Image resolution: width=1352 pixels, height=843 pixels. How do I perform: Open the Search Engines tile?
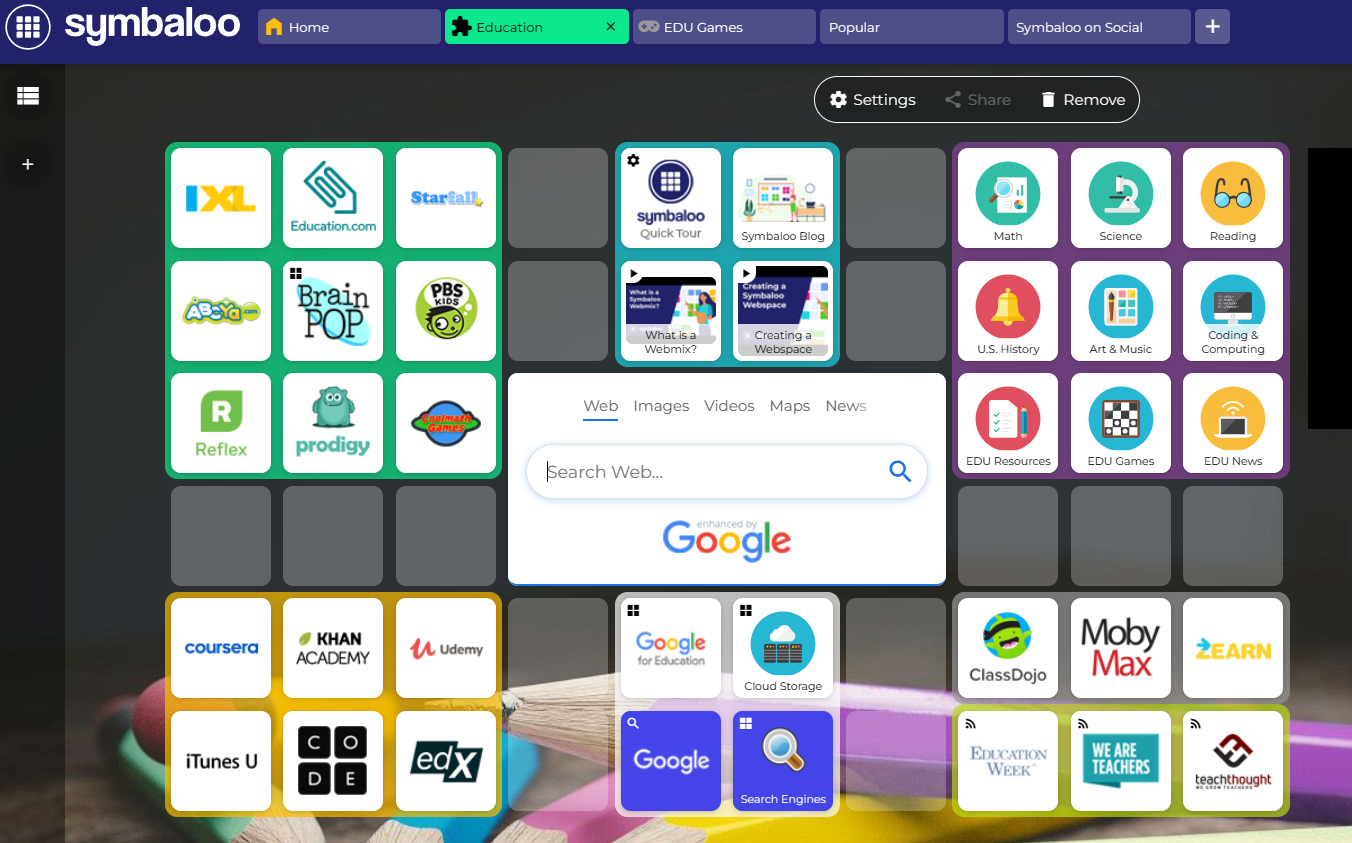point(783,761)
